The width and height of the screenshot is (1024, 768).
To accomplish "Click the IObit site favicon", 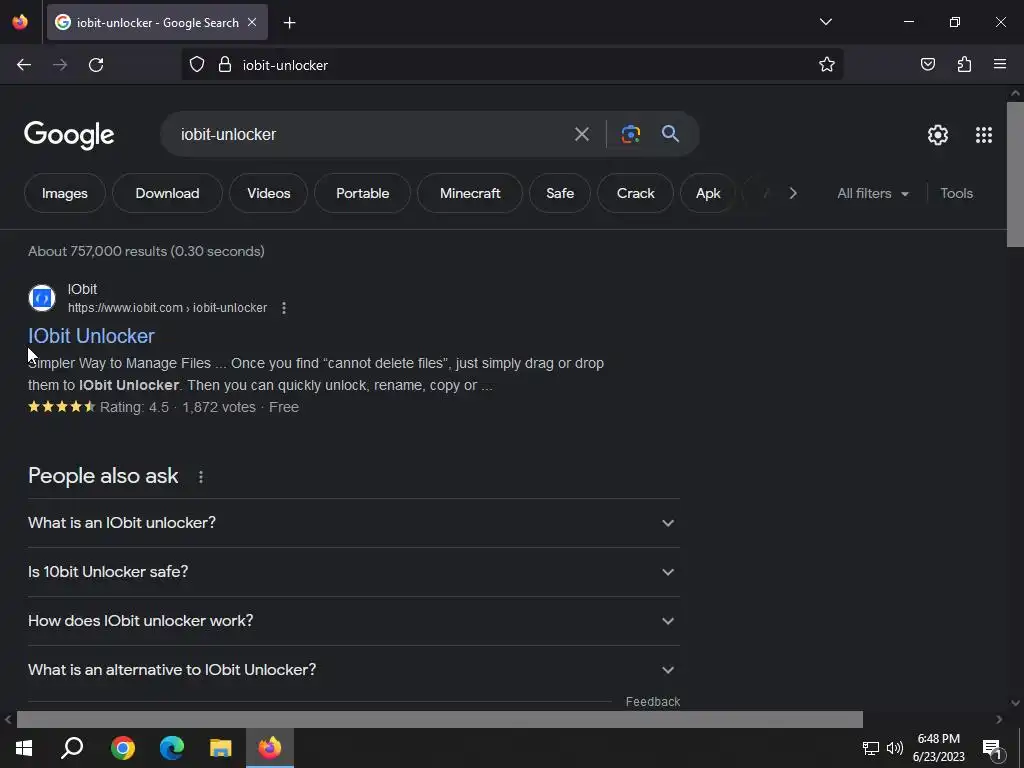I will pyautogui.click(x=42, y=298).
